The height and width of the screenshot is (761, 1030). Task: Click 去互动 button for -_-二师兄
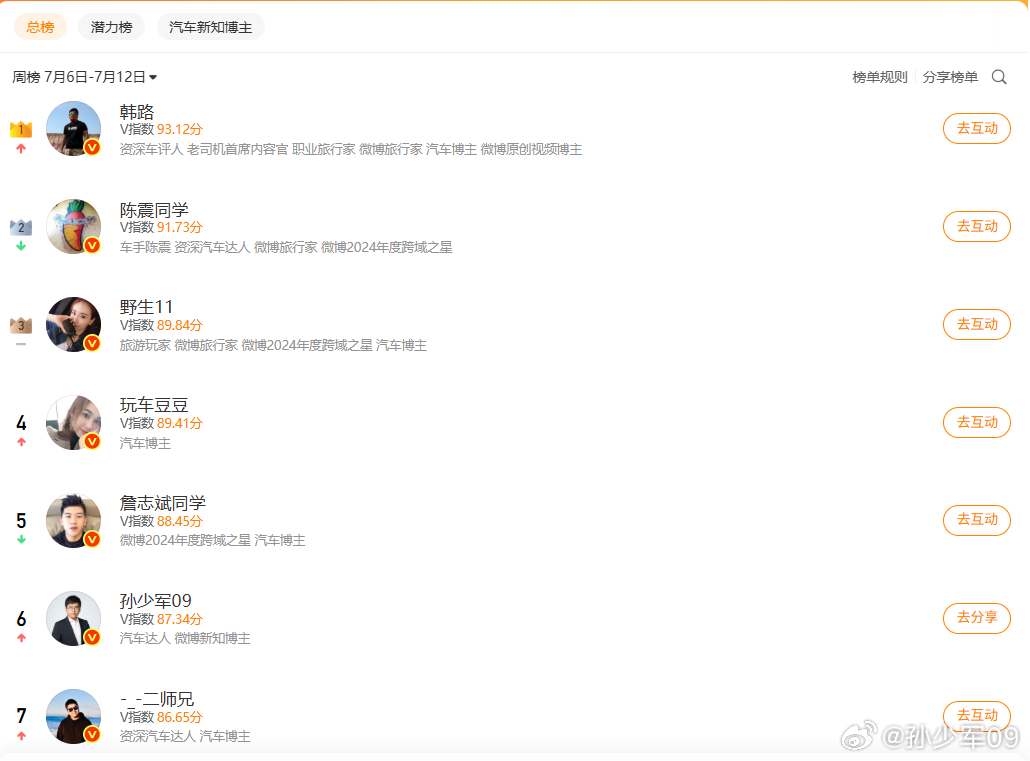[977, 715]
